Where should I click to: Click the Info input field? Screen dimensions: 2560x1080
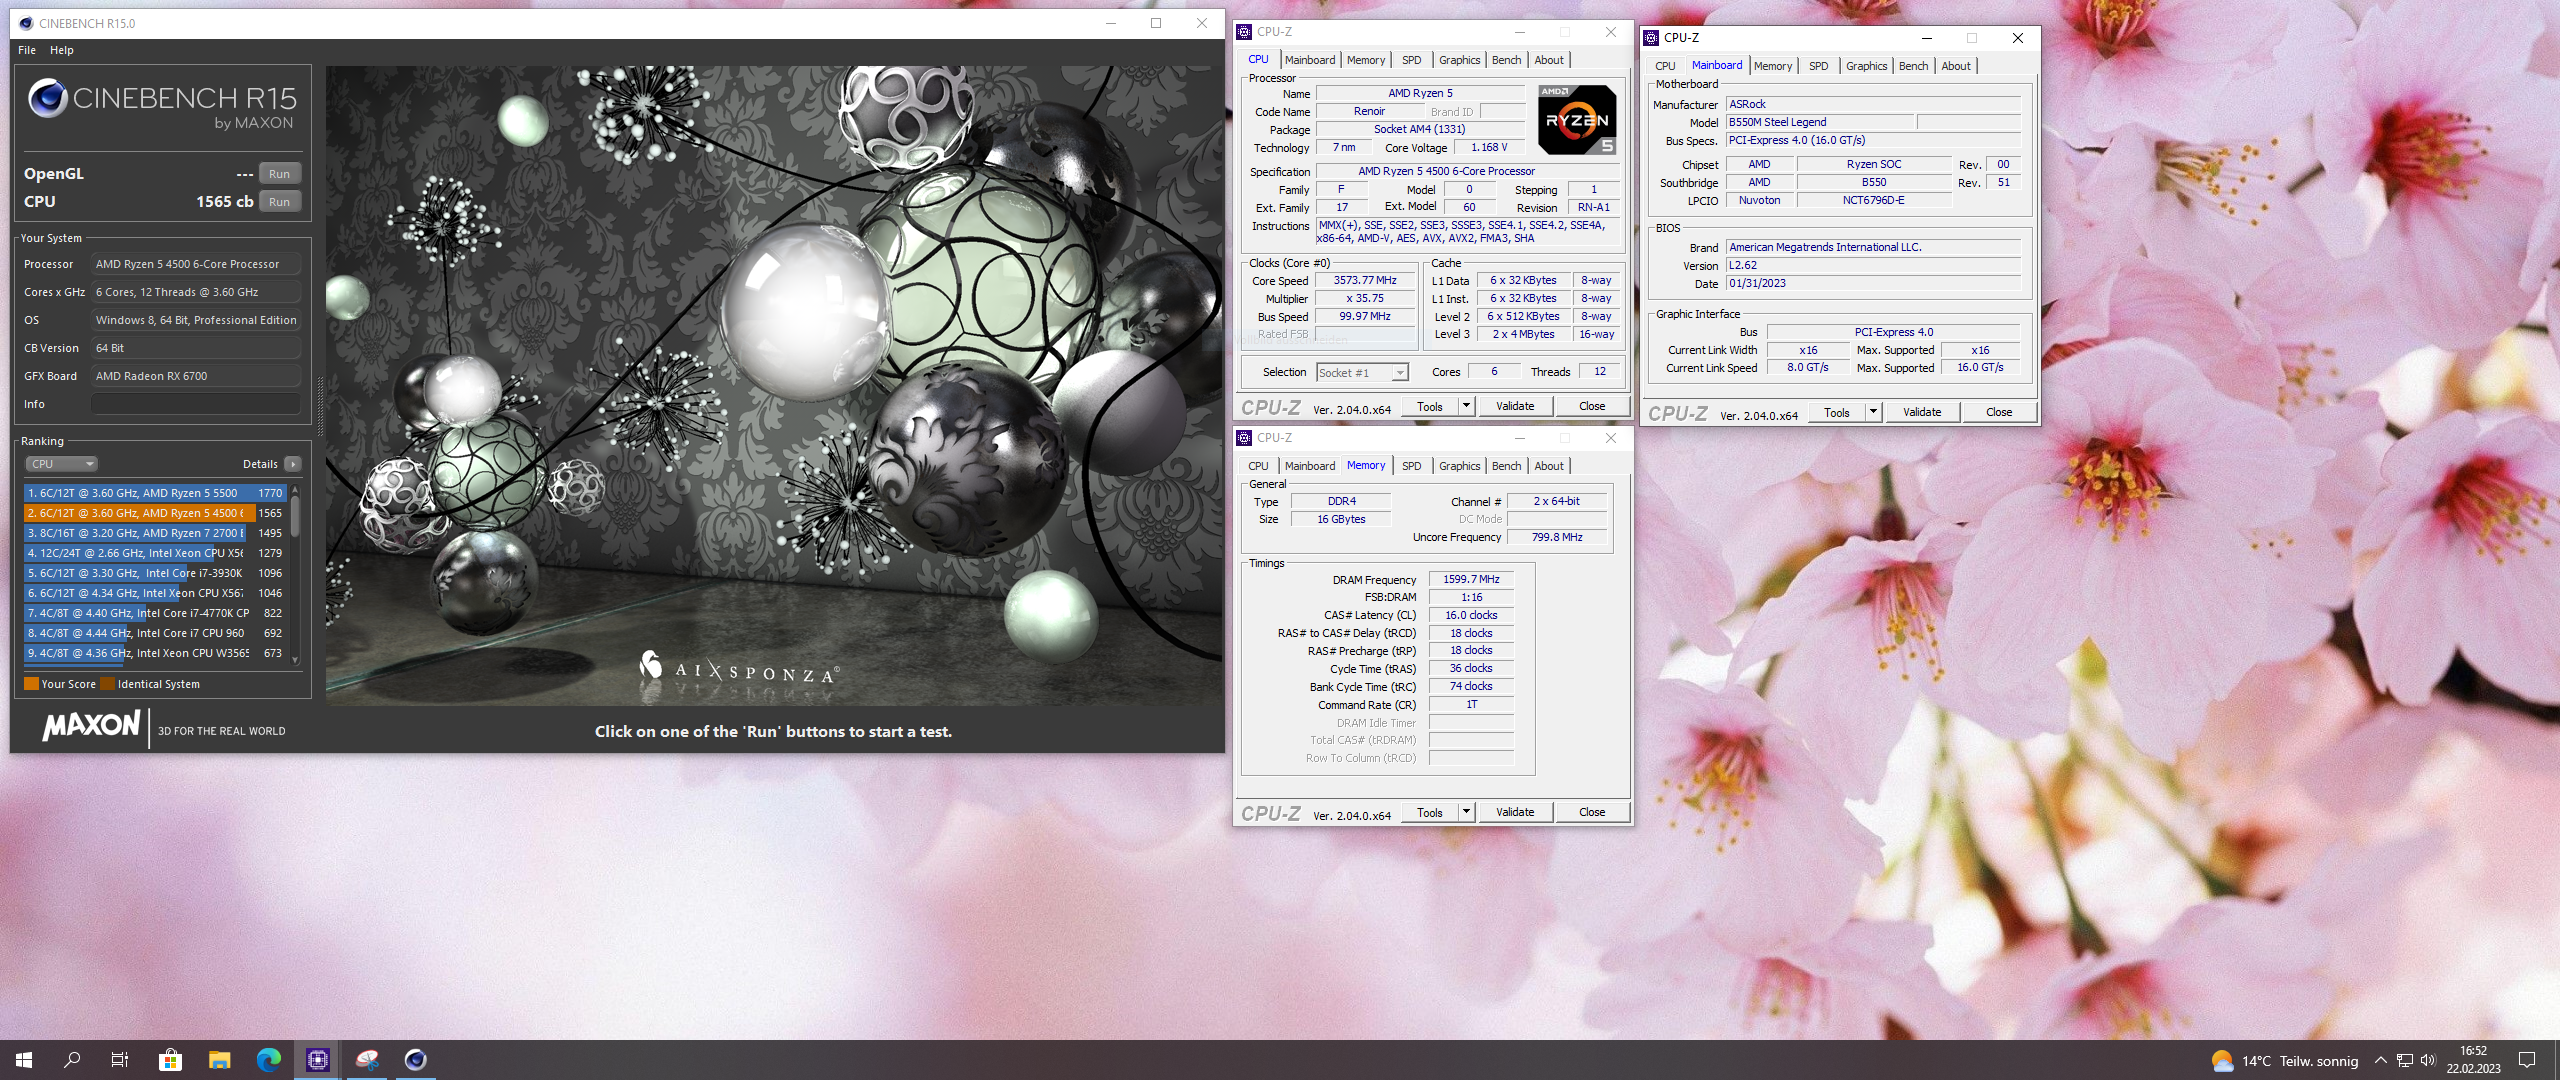pos(196,404)
